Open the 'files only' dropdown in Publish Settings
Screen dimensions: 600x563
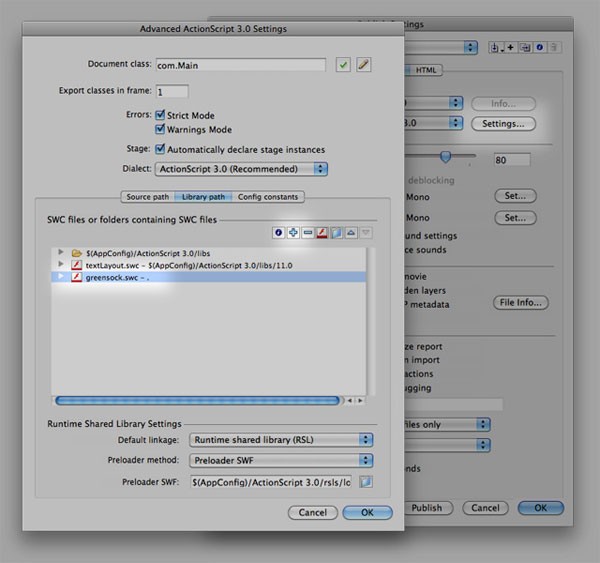[447, 424]
